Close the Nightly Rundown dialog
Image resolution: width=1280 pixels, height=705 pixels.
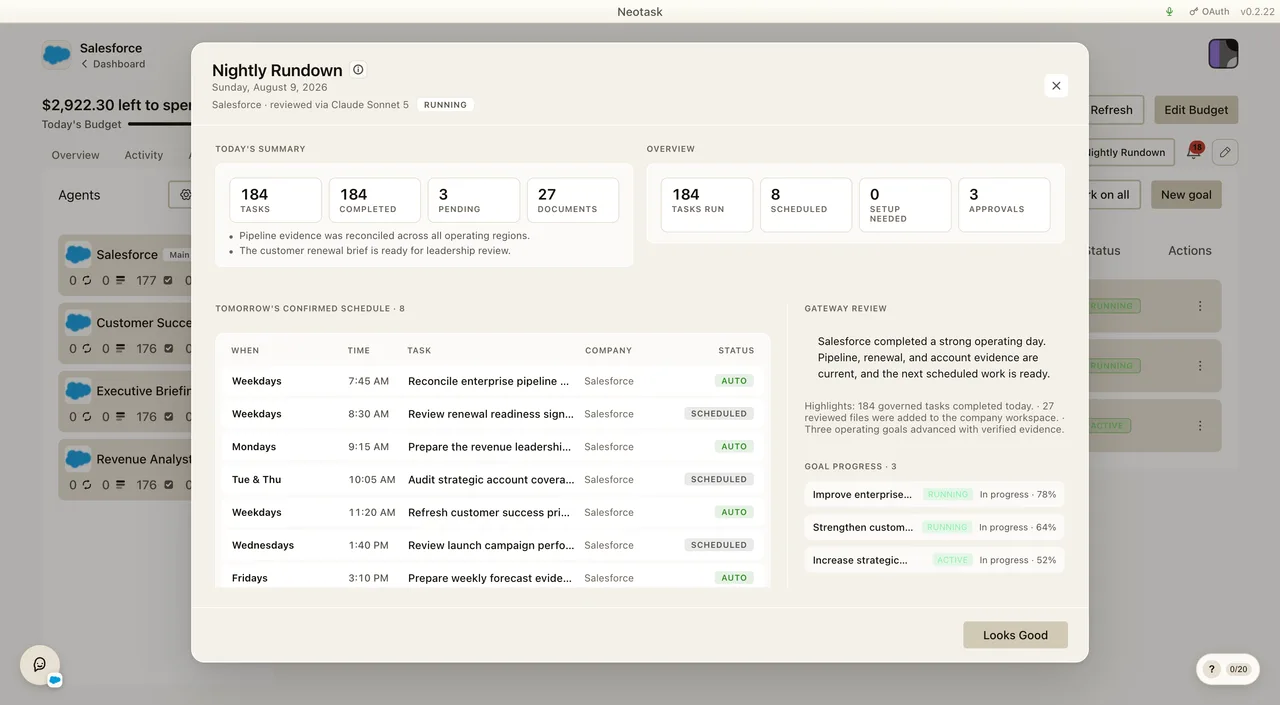(1056, 86)
